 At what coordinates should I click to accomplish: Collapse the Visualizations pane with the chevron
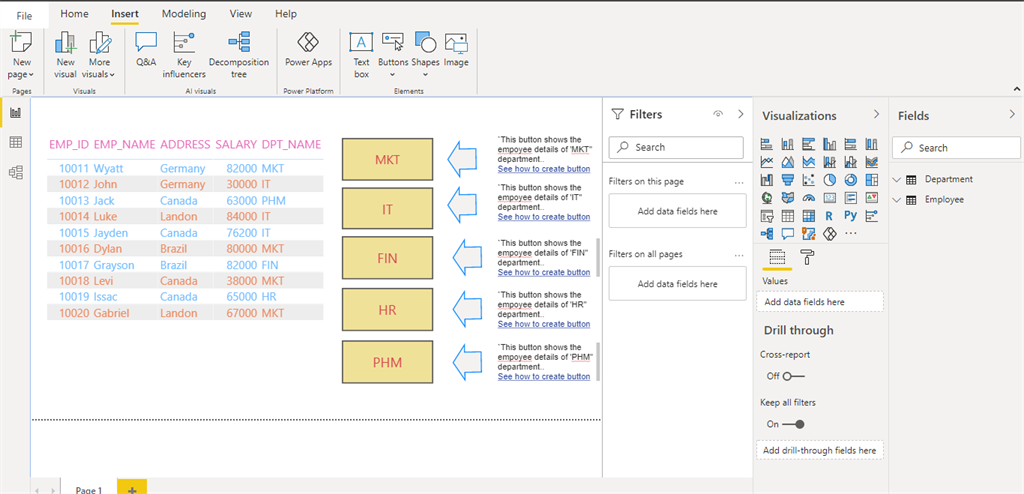(x=876, y=115)
